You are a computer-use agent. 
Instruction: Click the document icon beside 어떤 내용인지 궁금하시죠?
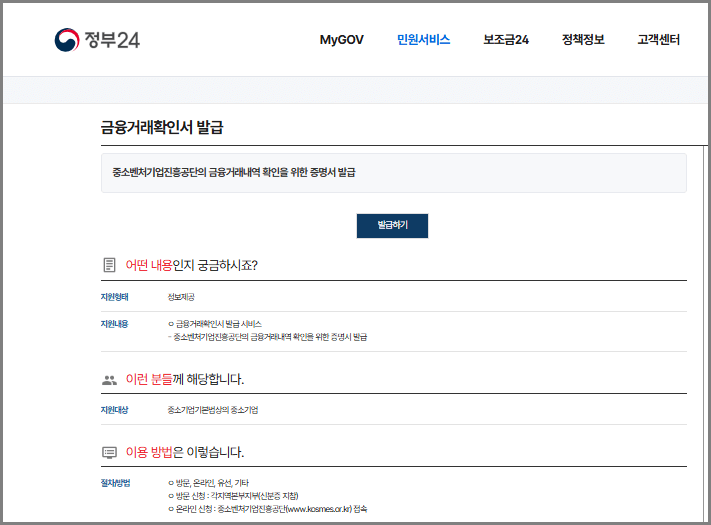click(x=109, y=265)
